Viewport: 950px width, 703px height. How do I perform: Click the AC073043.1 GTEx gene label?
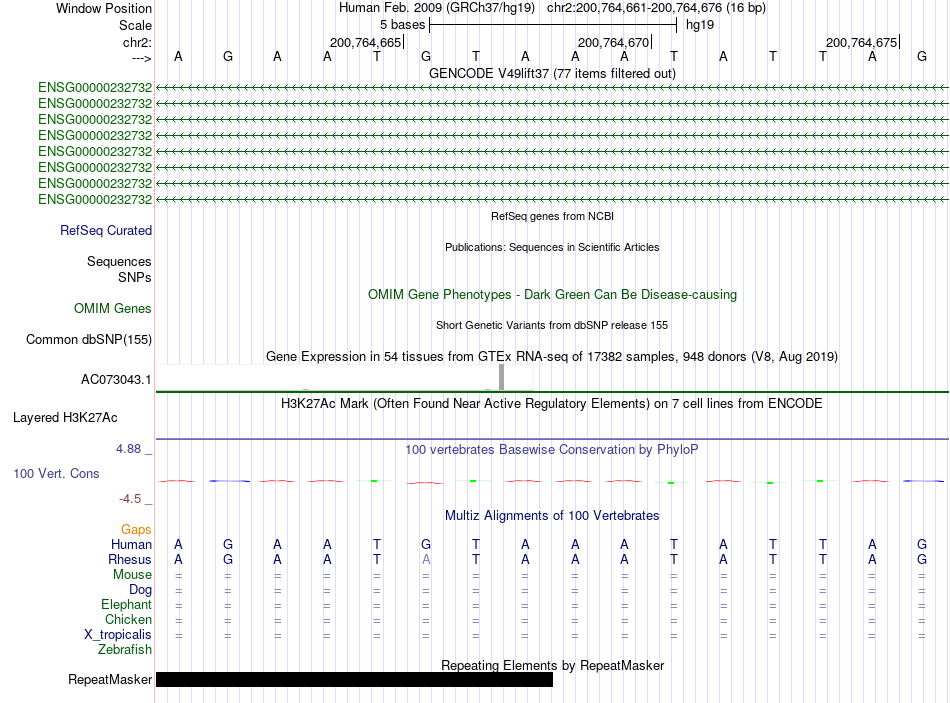point(116,379)
